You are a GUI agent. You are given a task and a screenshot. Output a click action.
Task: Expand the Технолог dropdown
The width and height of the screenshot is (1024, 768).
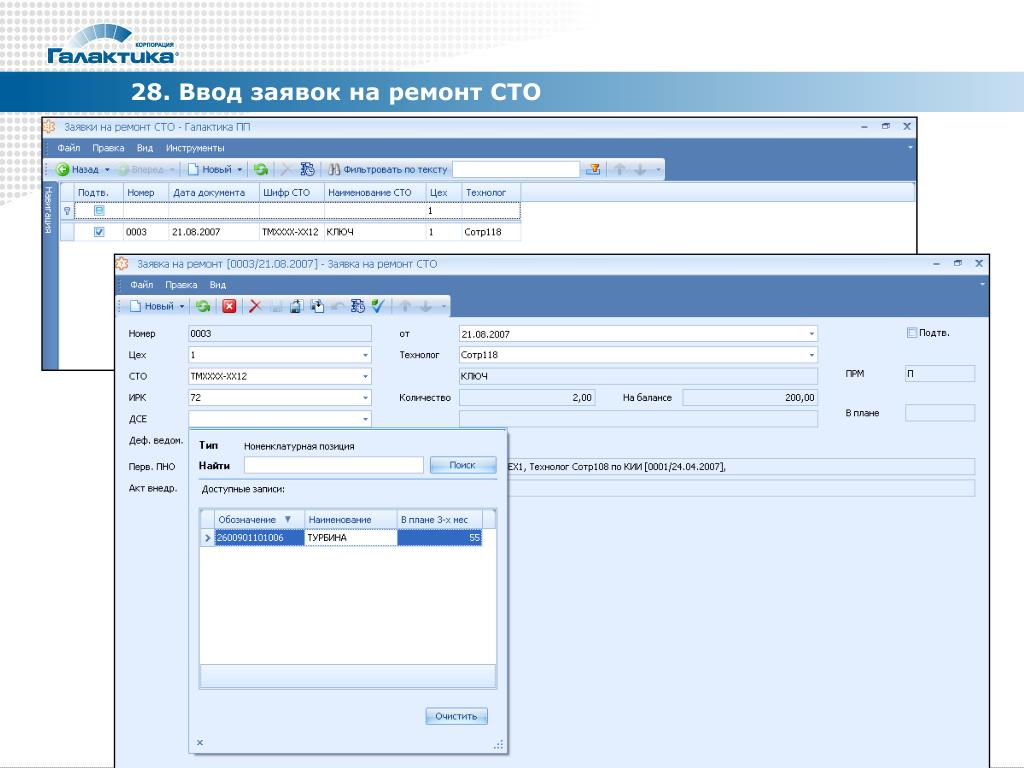(812, 355)
